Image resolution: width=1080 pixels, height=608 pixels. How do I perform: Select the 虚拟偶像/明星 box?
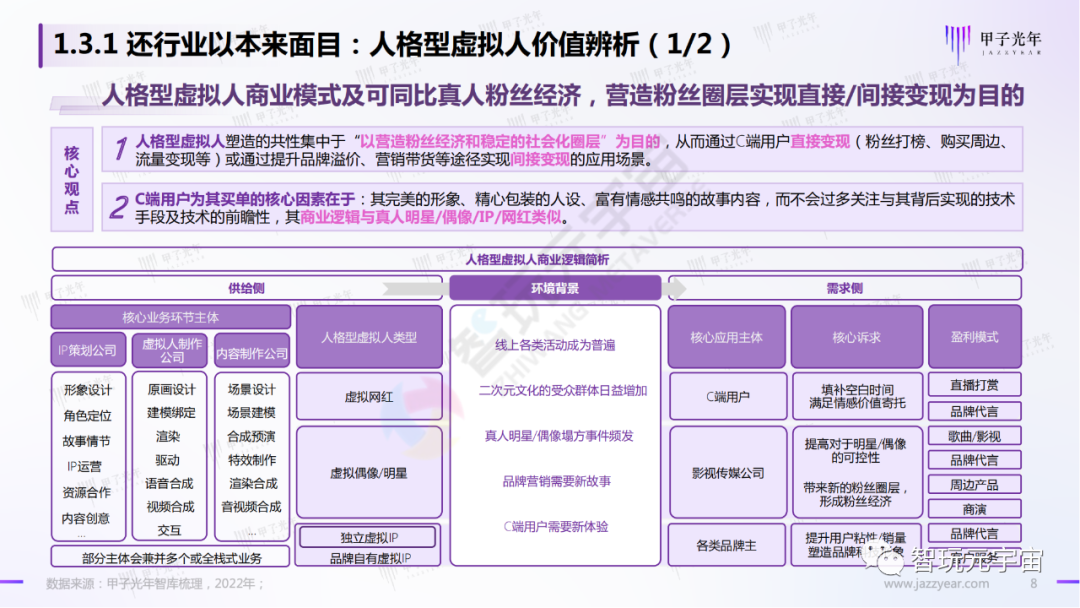[369, 472]
